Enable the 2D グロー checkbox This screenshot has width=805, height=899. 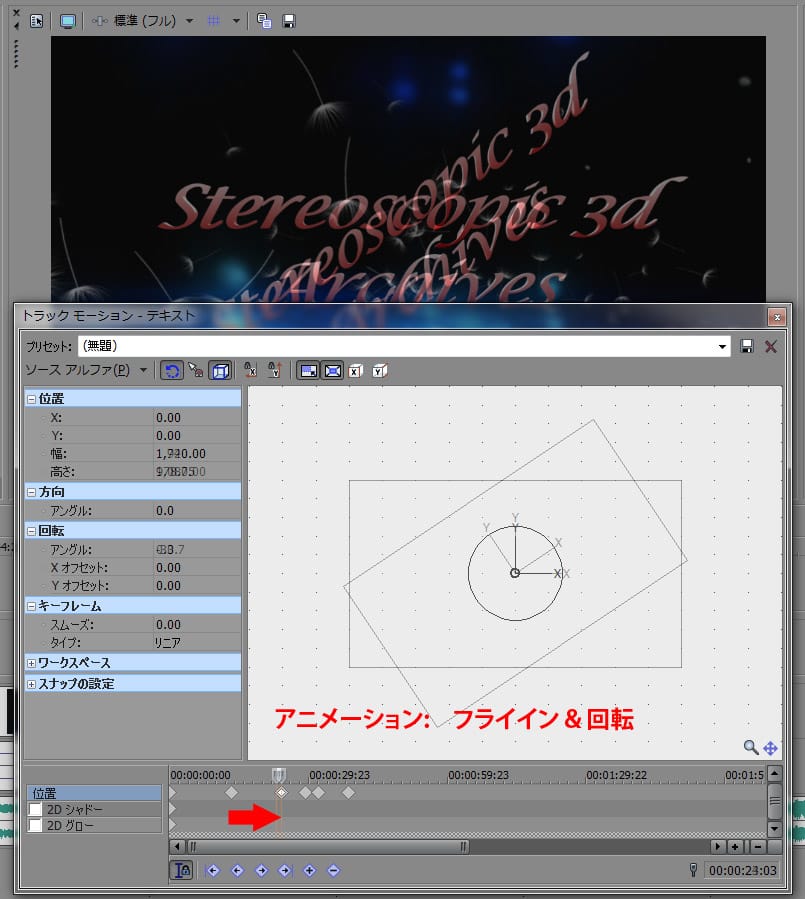[36, 826]
